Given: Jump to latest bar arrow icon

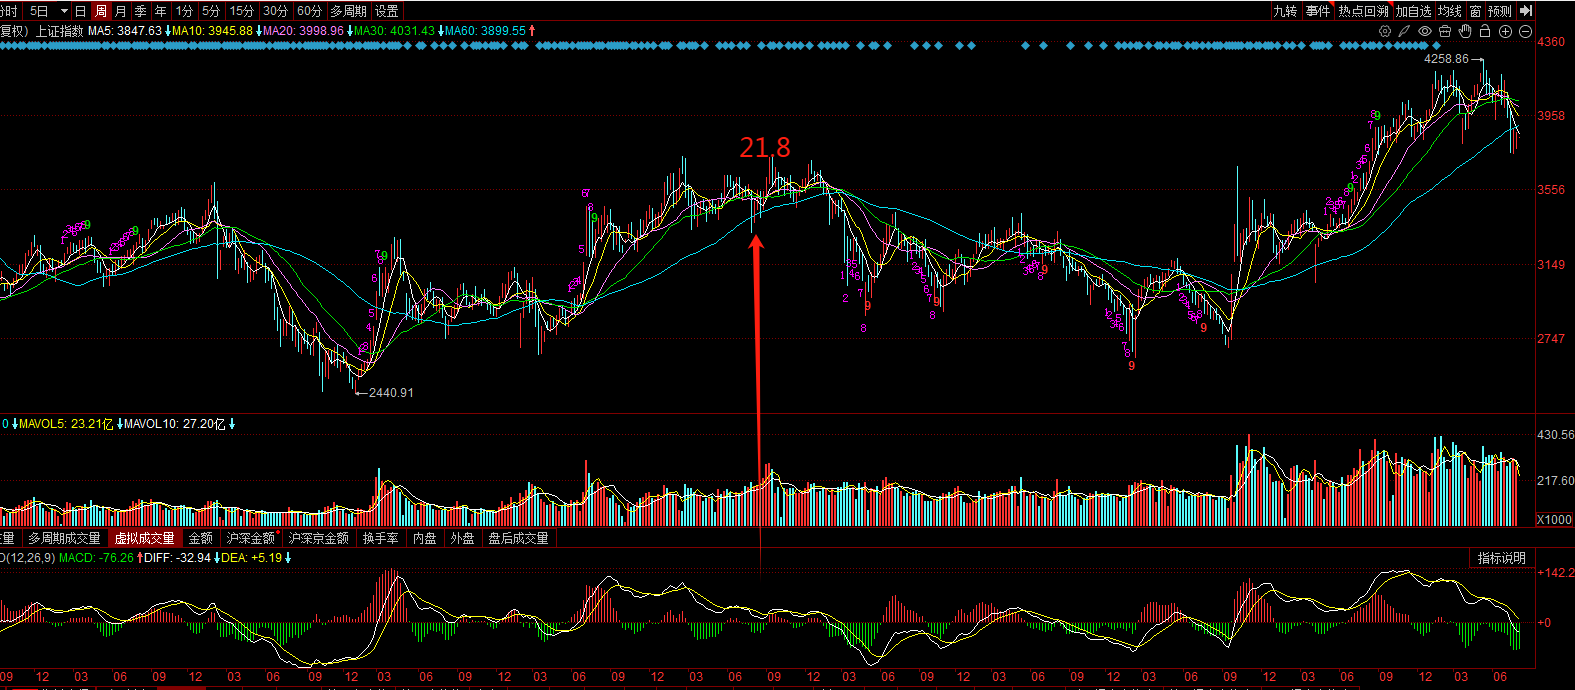Looking at the screenshot, I should pyautogui.click(x=1525, y=11).
